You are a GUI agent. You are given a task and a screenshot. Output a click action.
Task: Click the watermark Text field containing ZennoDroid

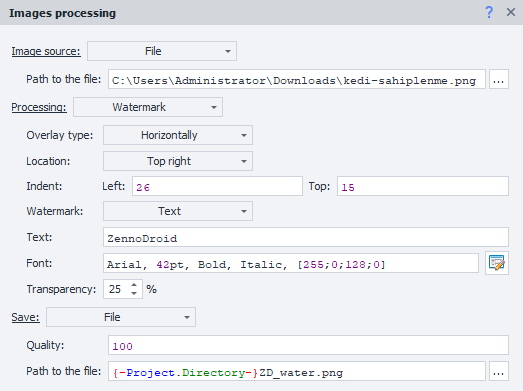click(x=306, y=237)
